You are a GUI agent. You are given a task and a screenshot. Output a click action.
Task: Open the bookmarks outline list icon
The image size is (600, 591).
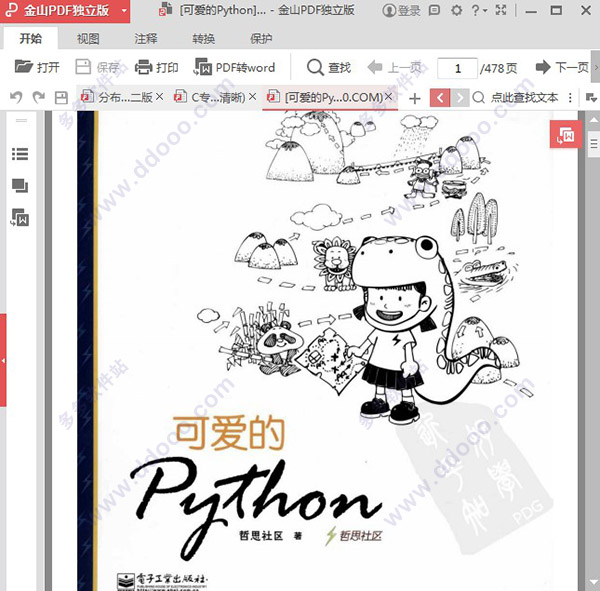coord(20,154)
